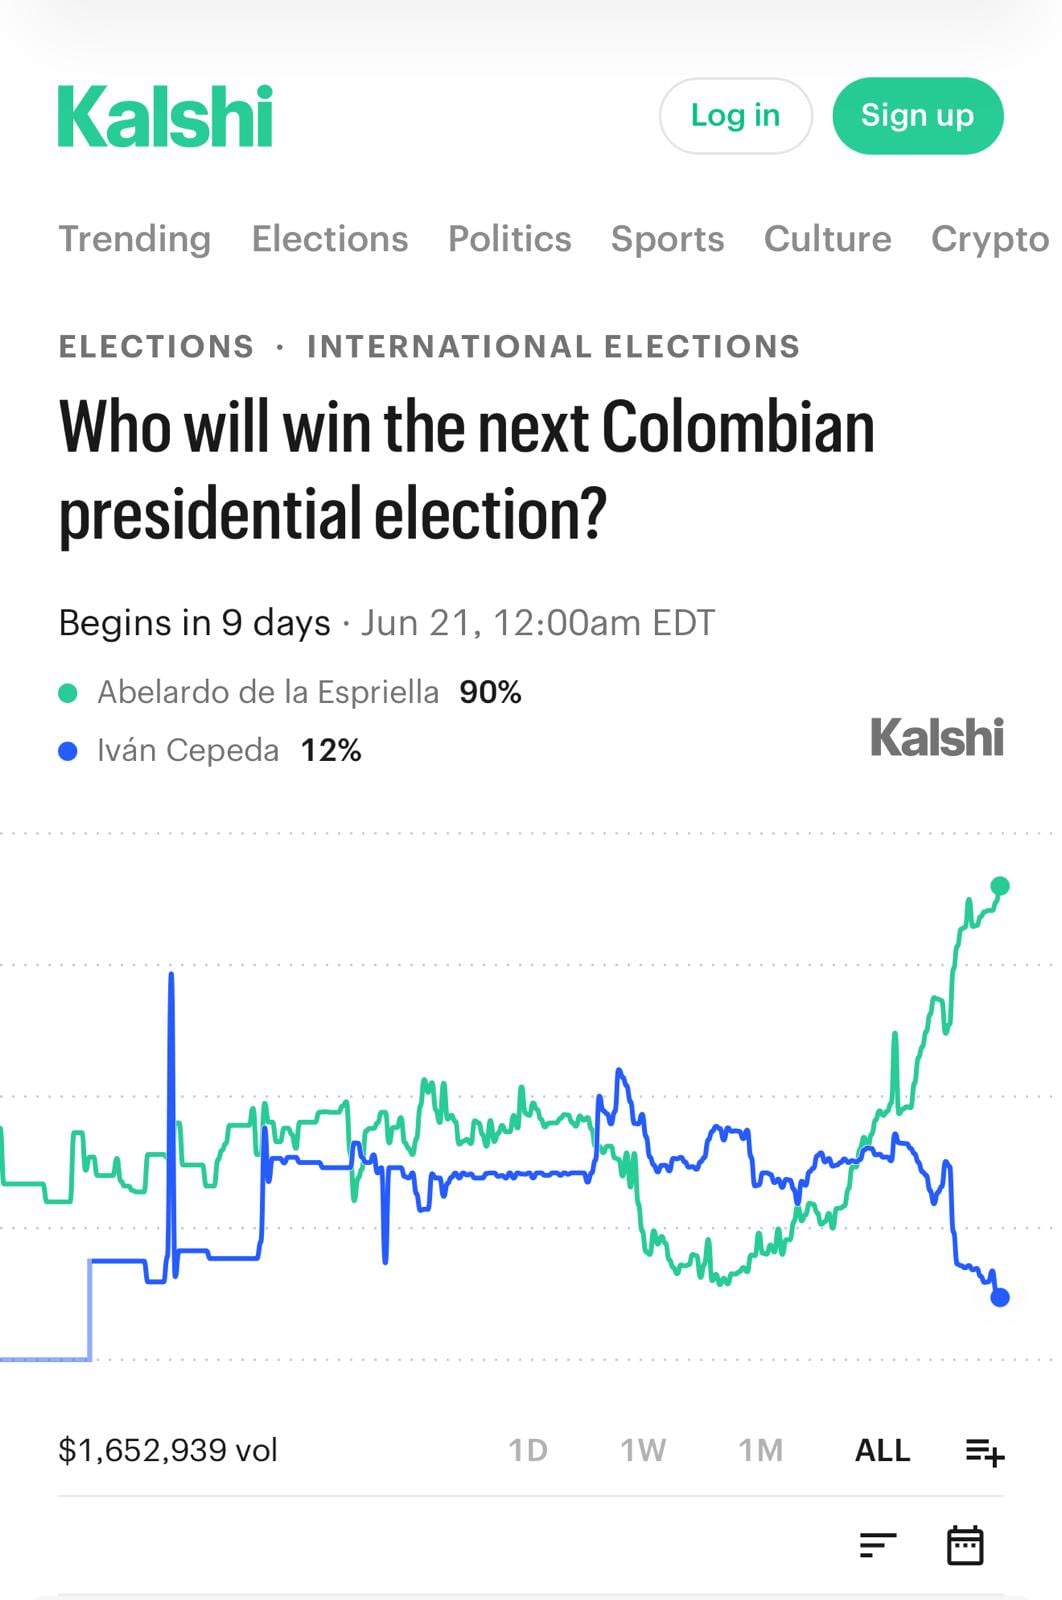Select the 1W time range
The width and height of the screenshot is (1062, 1600).
tap(643, 1450)
